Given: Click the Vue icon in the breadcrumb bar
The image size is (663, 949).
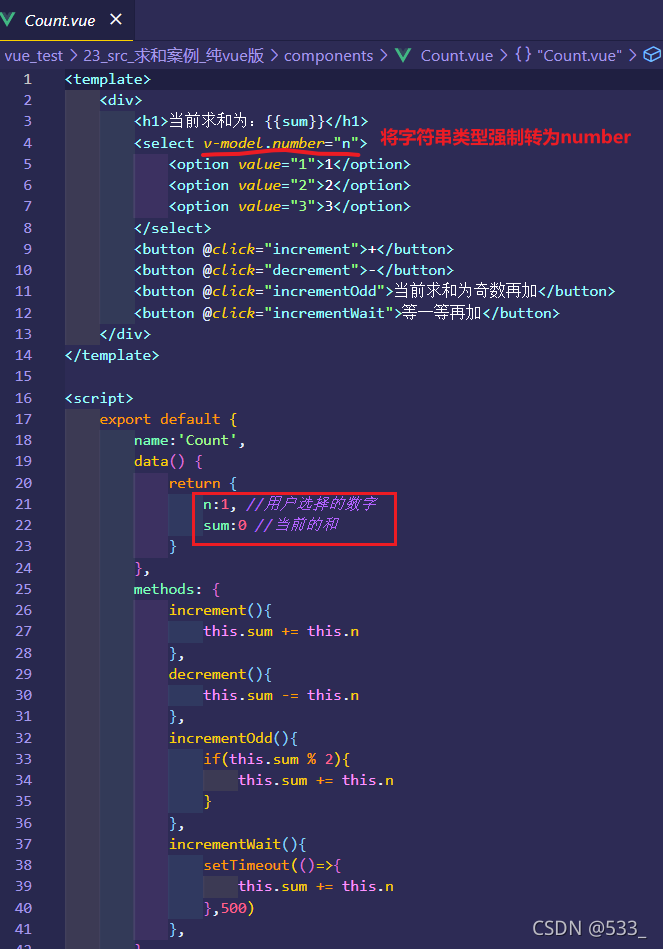Looking at the screenshot, I should pyautogui.click(x=403, y=56).
